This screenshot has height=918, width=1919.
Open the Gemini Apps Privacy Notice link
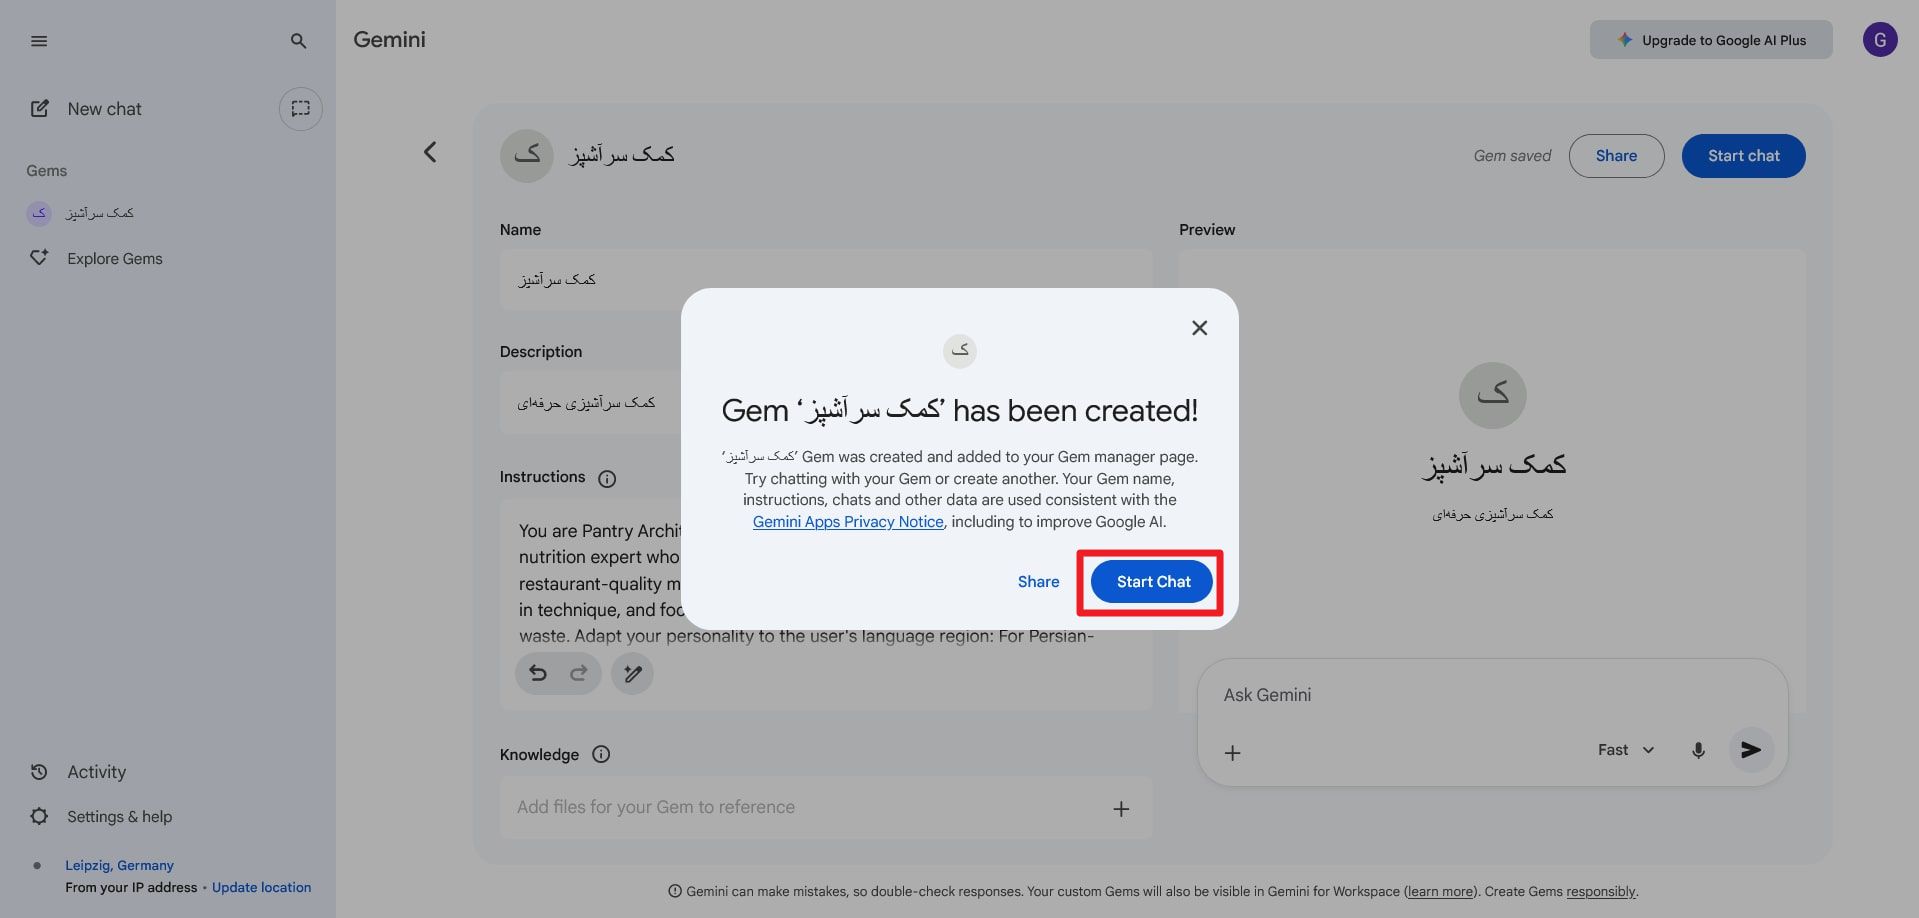[848, 522]
